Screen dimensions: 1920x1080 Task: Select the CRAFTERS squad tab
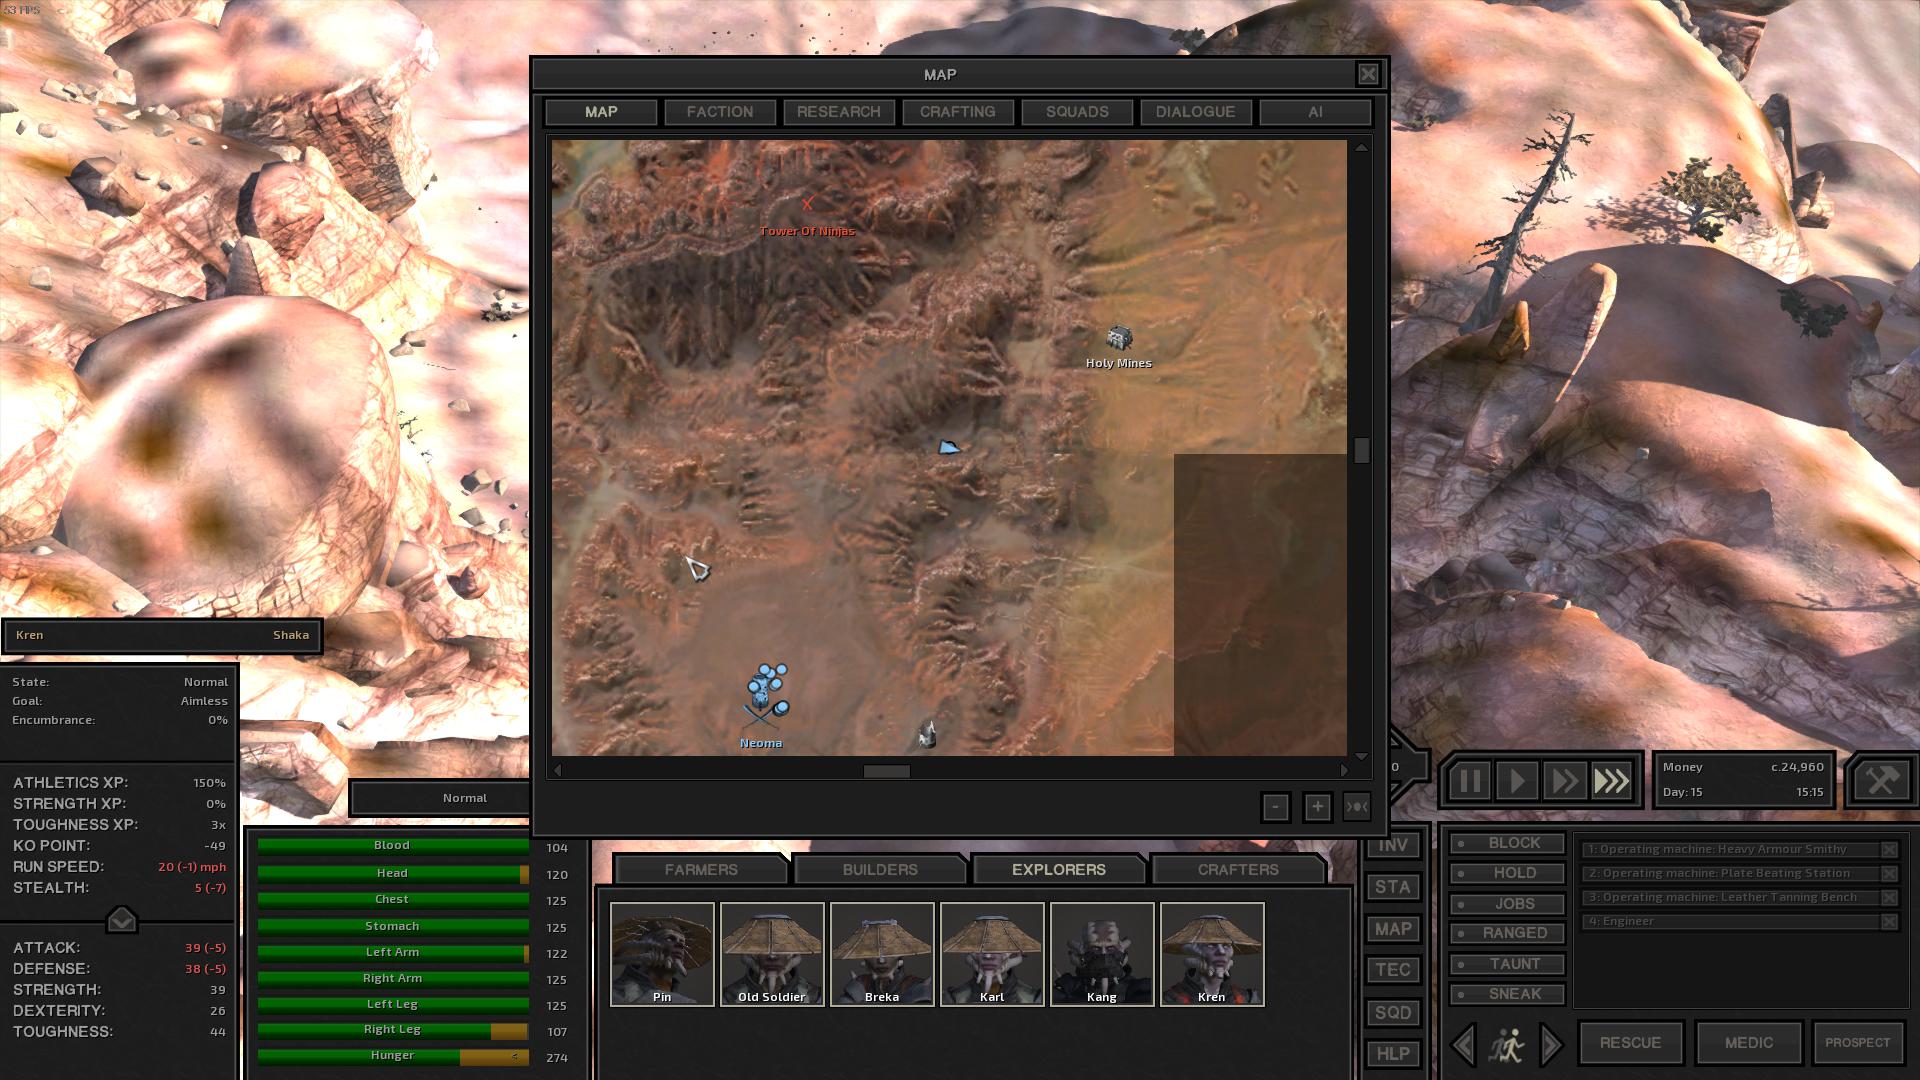tap(1238, 869)
